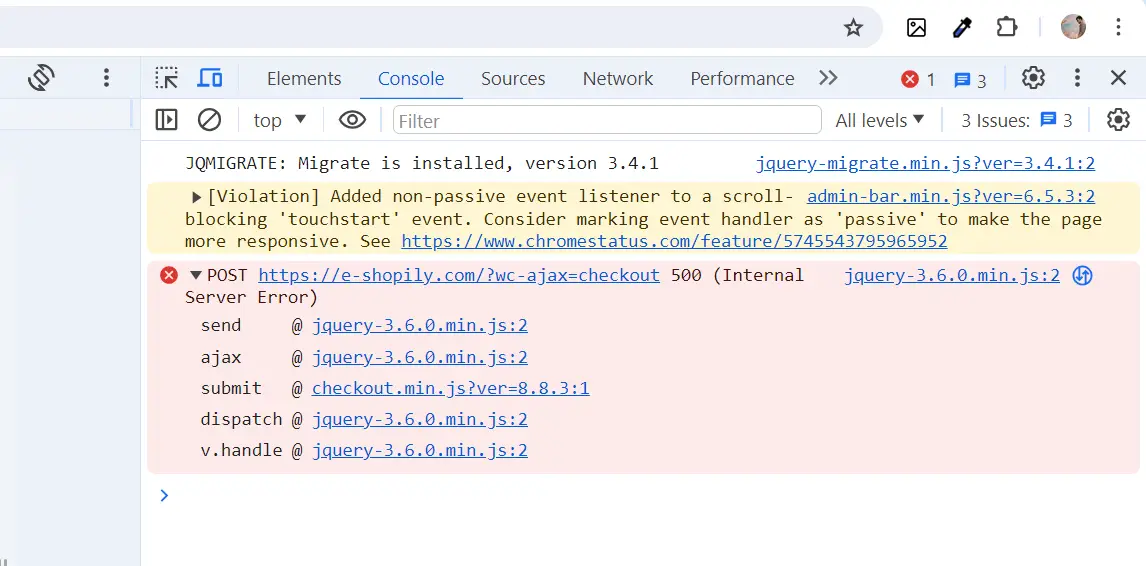Switch to the Sources tab

(513, 78)
